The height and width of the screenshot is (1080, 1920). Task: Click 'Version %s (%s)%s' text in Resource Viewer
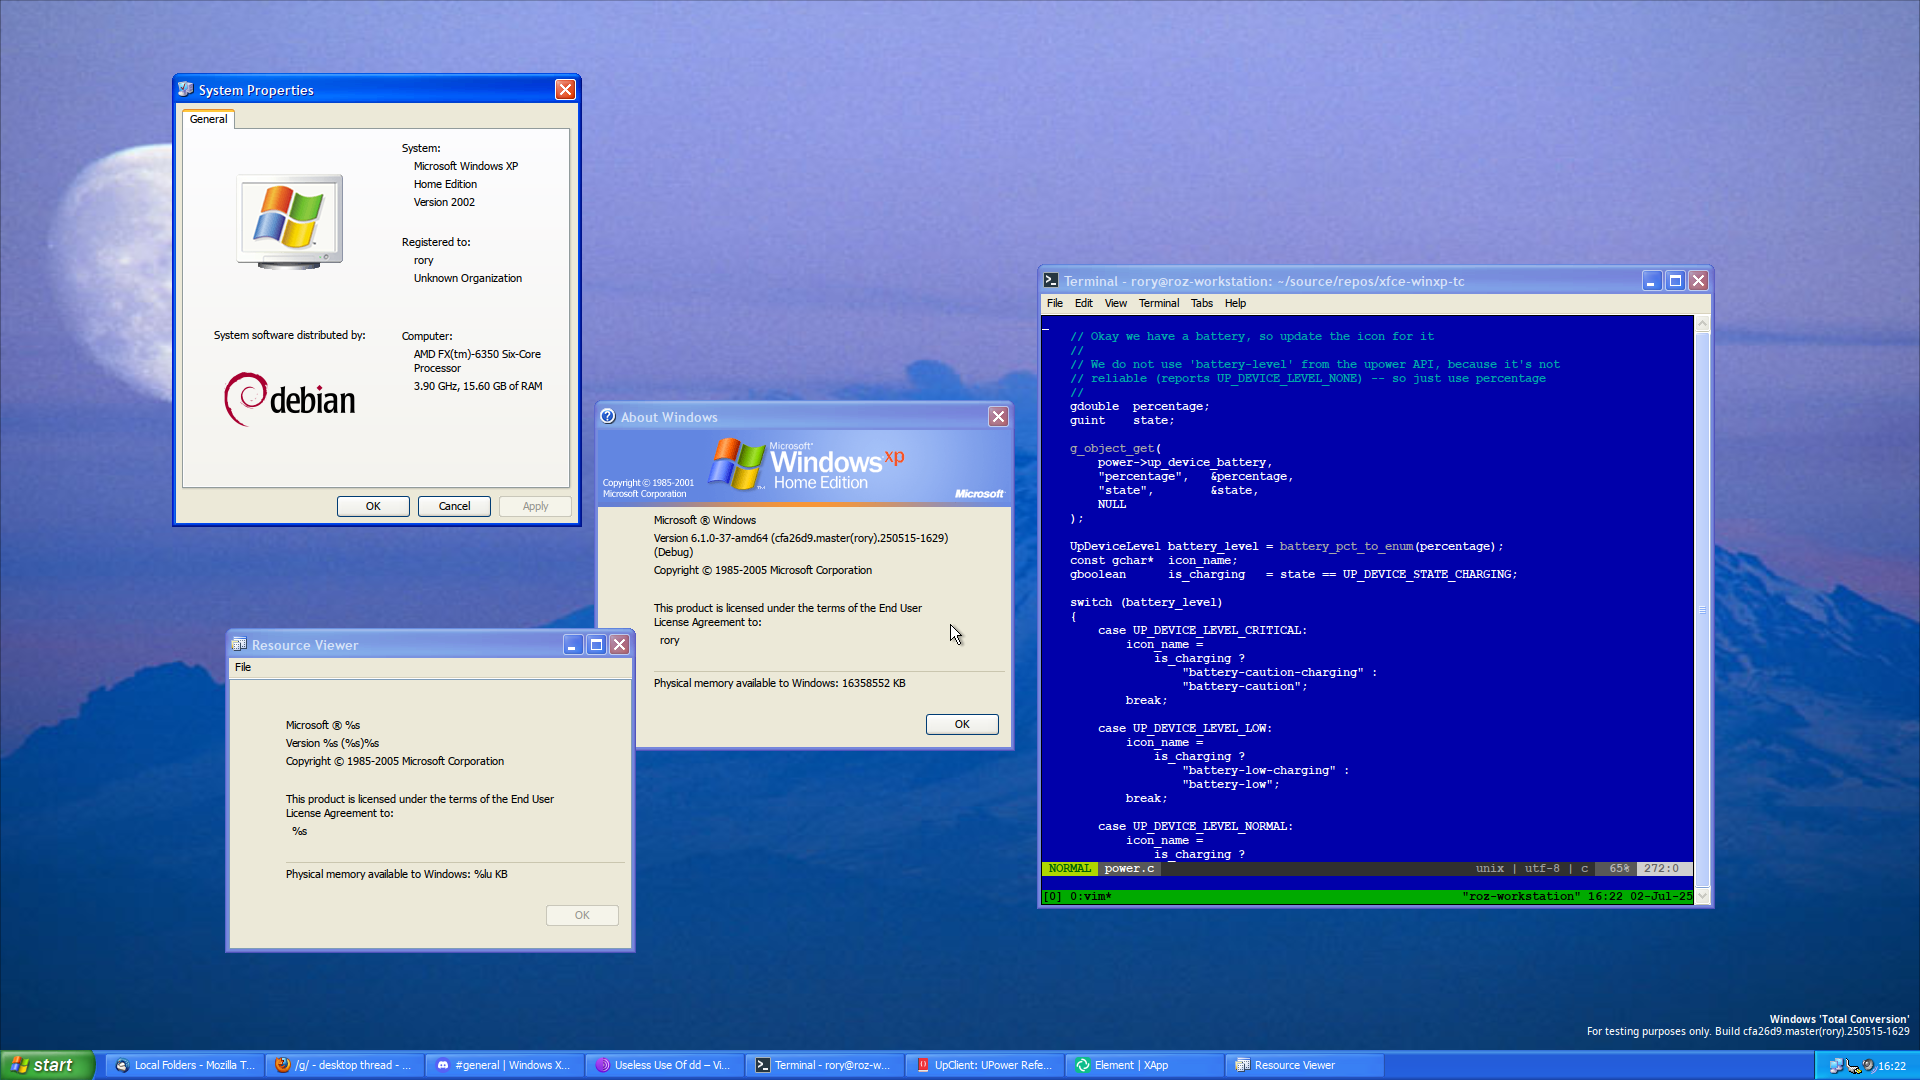tap(332, 743)
